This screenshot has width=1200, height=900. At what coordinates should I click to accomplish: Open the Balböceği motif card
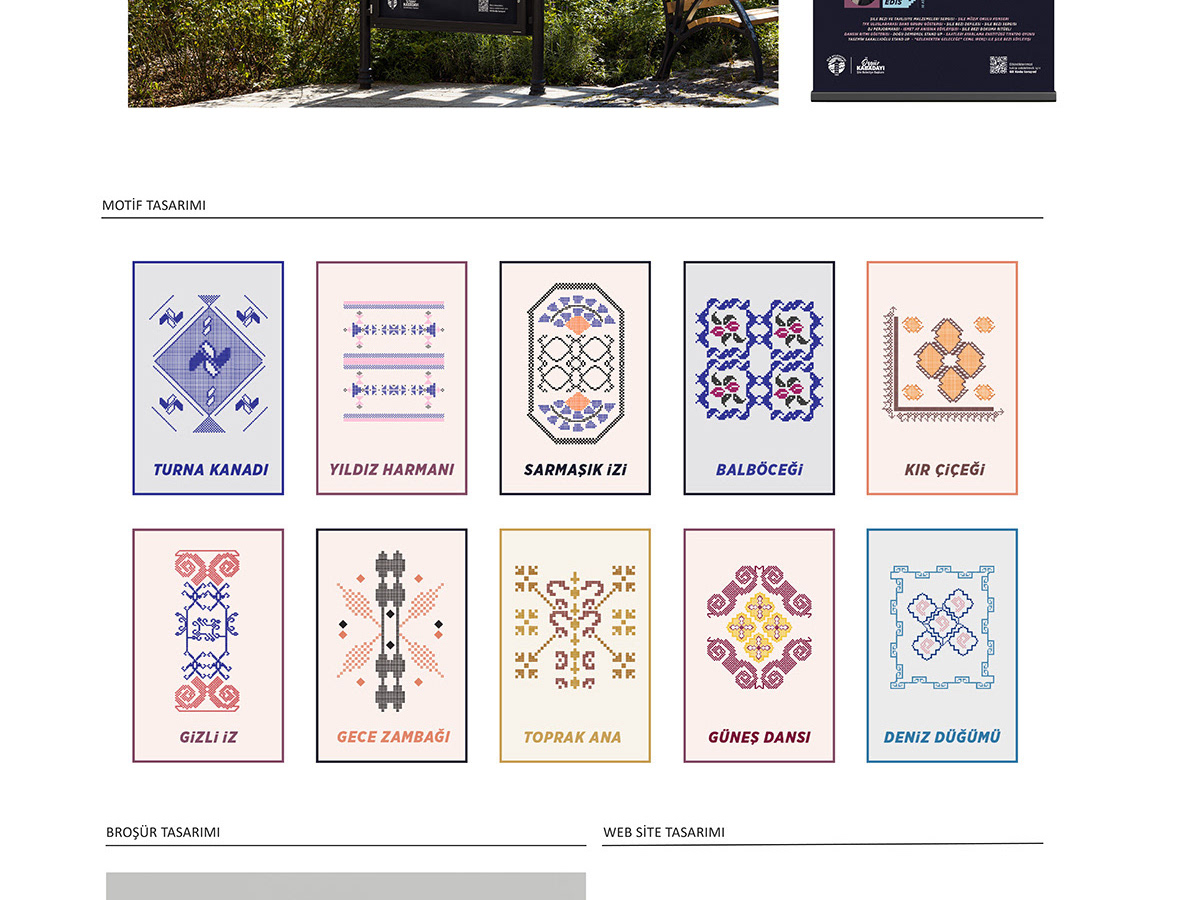tap(759, 378)
